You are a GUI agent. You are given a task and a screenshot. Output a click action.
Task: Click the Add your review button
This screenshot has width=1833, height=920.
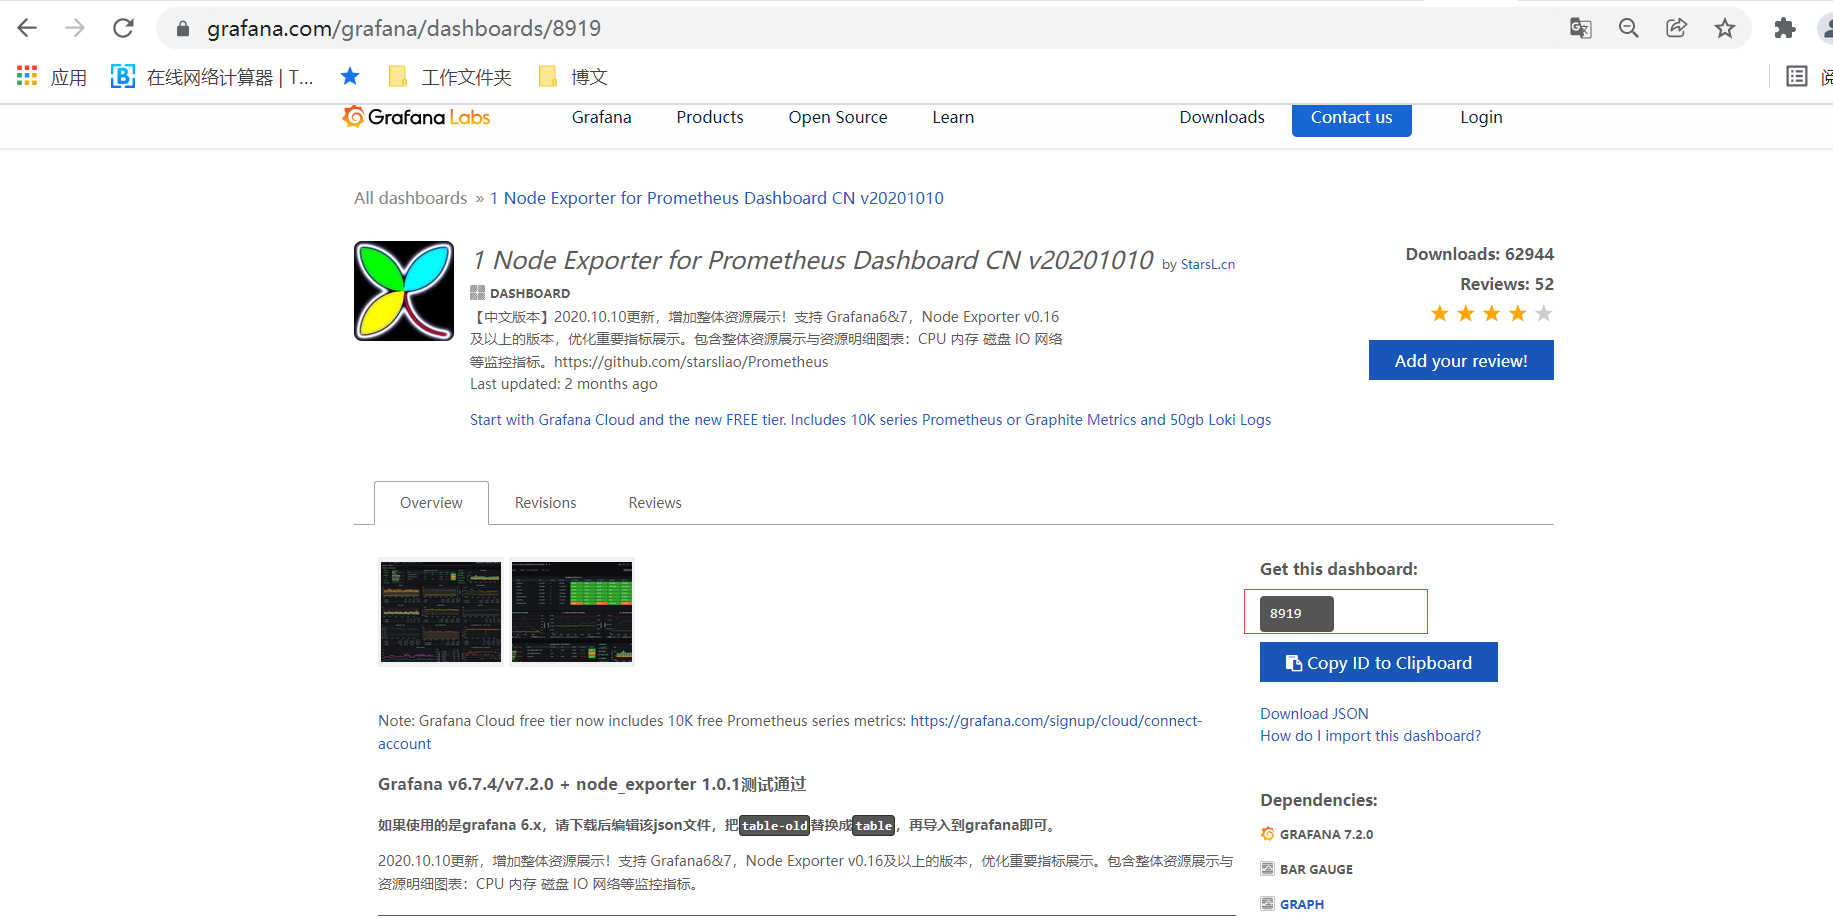click(x=1461, y=360)
